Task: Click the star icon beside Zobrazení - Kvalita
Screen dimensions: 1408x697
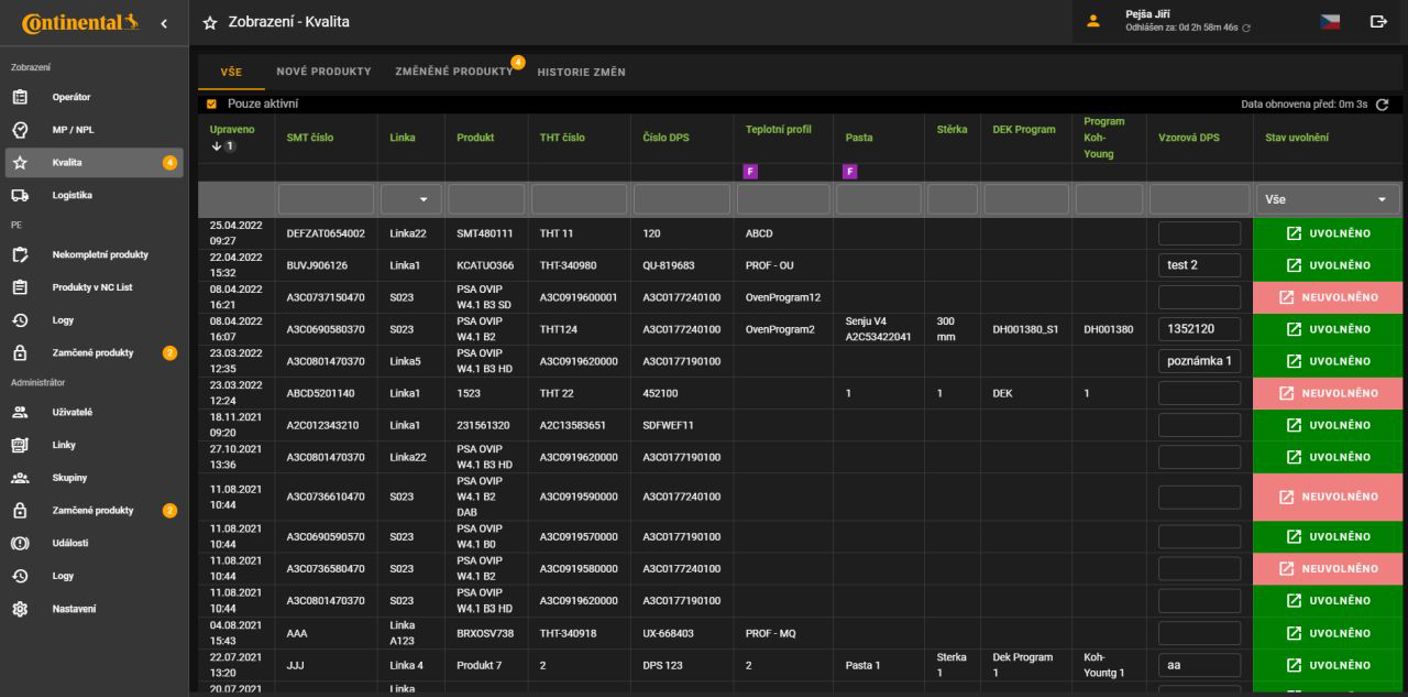Action: pos(210,23)
